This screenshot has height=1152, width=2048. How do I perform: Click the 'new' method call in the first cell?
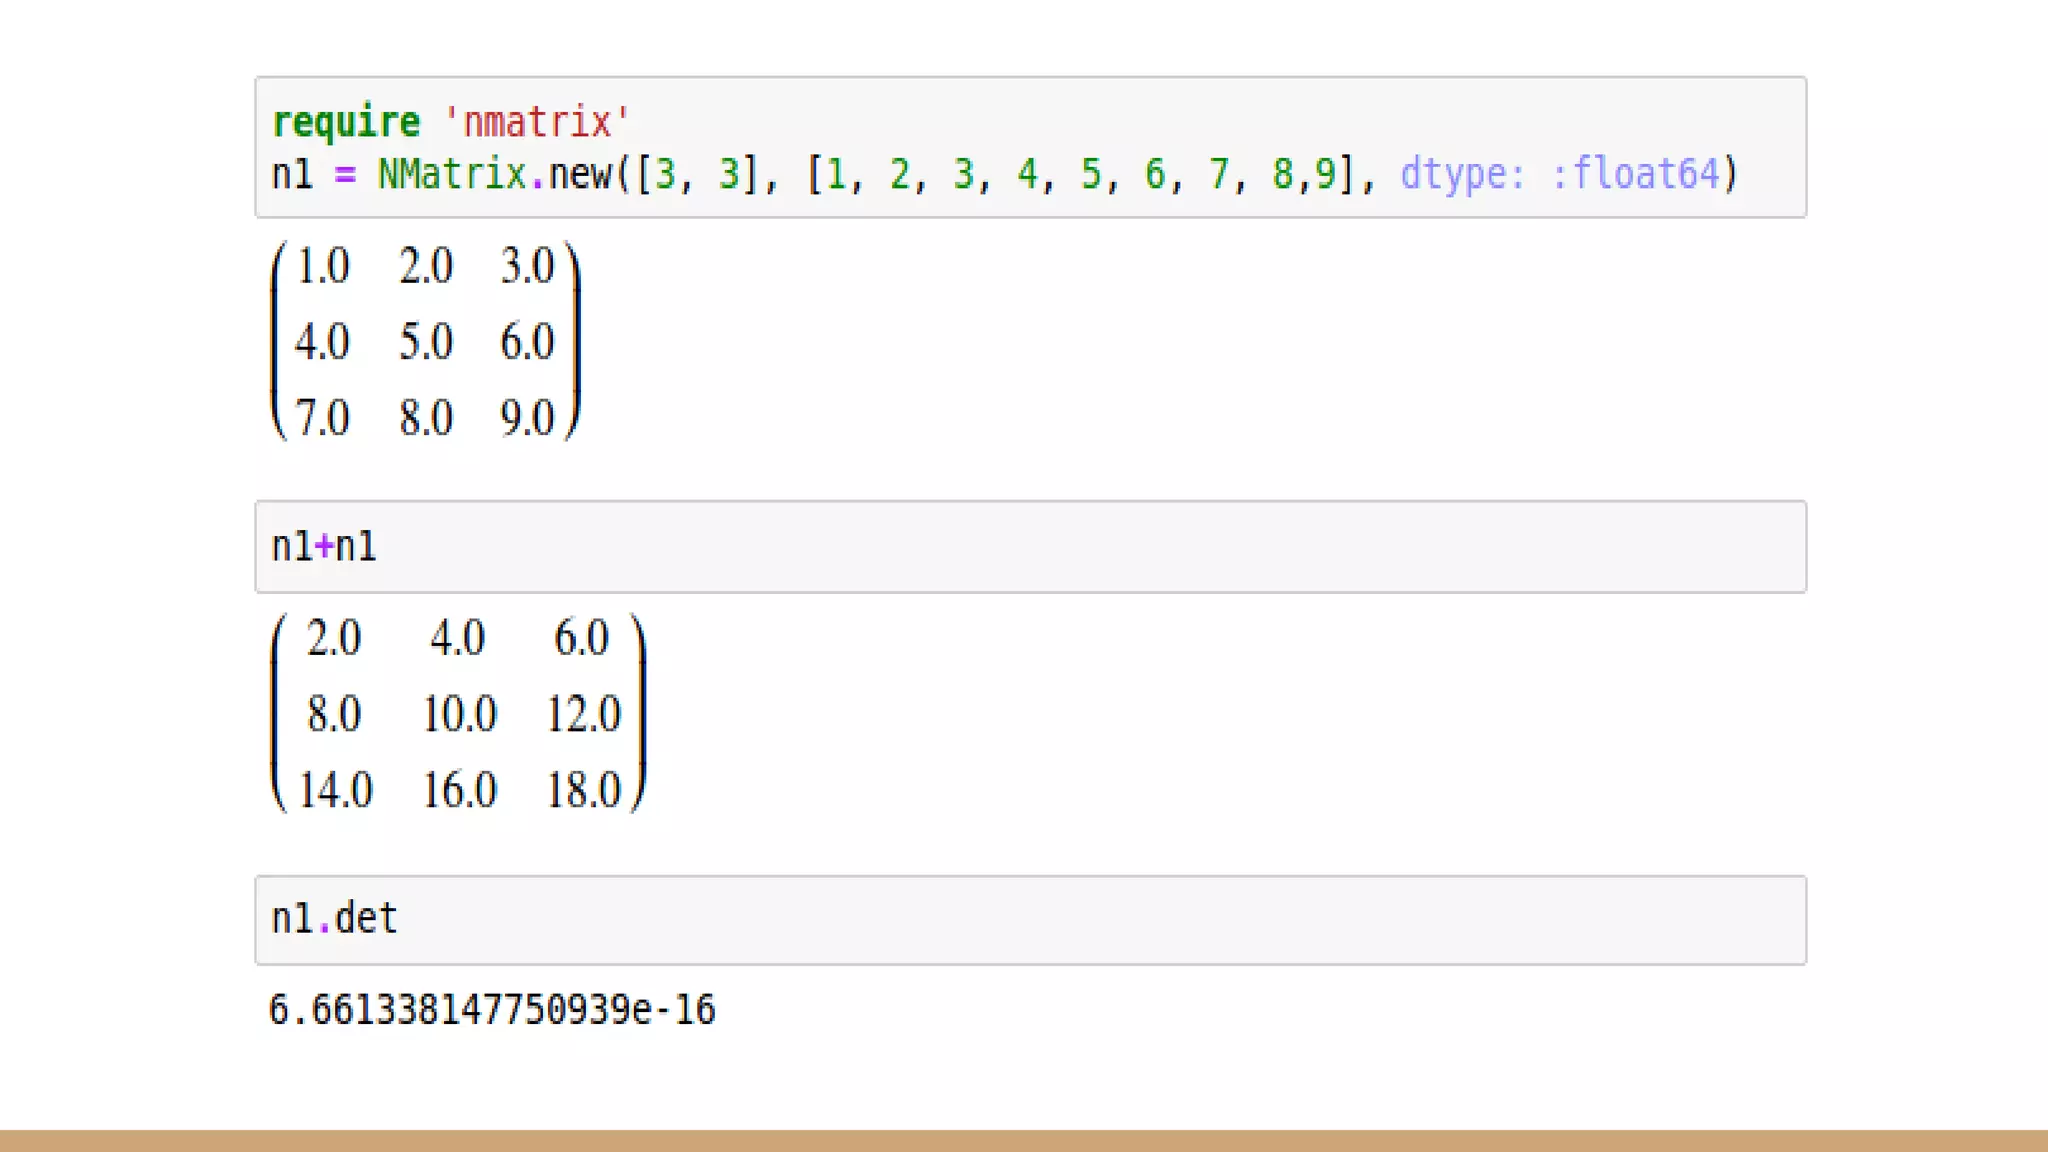(579, 174)
